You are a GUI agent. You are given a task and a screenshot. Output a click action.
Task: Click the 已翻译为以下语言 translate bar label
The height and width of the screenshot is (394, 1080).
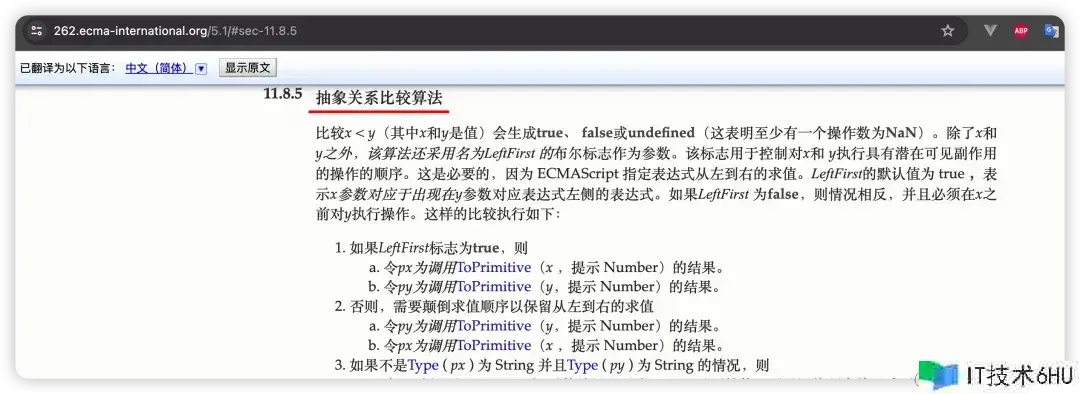coord(68,68)
